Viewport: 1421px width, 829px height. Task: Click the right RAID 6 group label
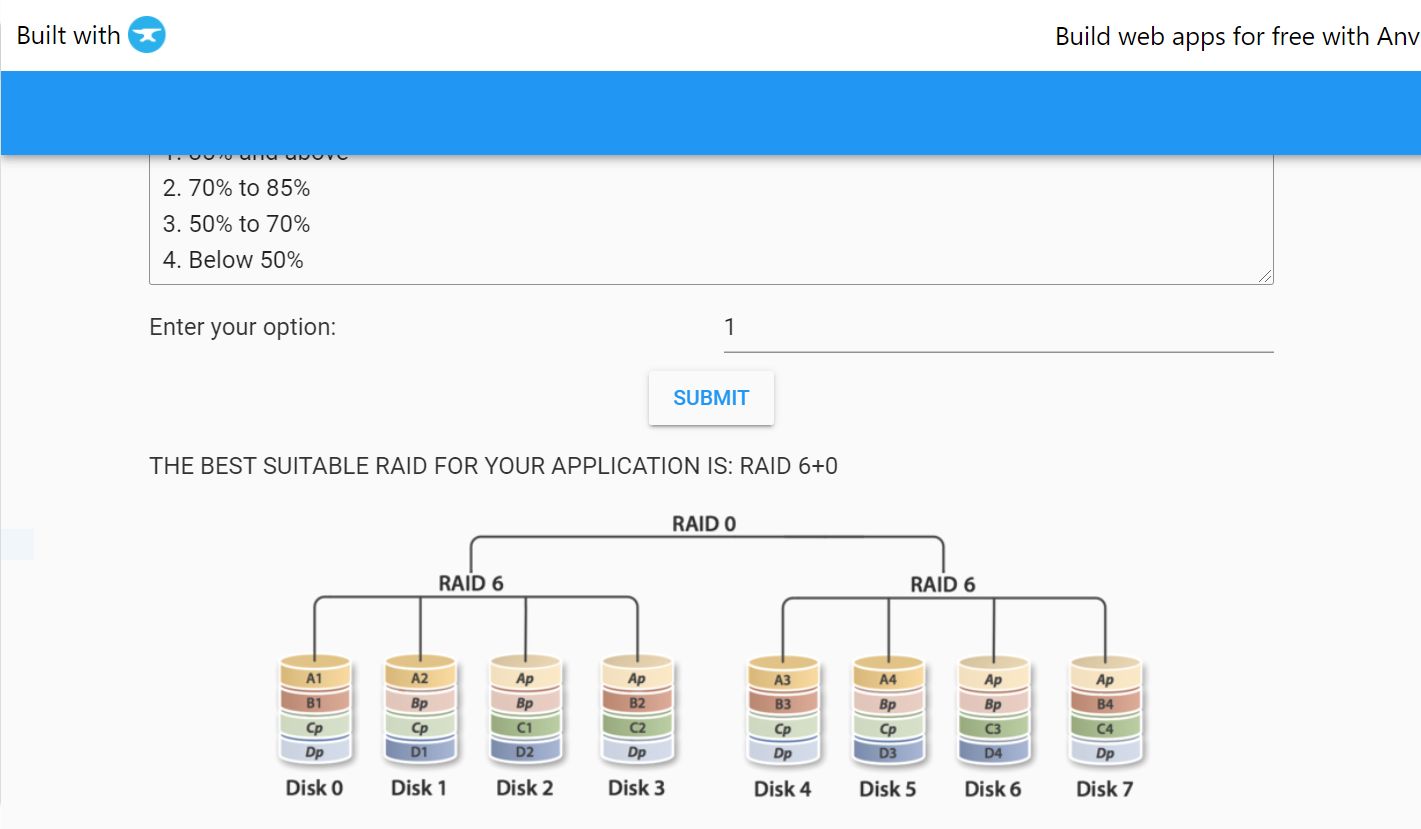pos(941,584)
